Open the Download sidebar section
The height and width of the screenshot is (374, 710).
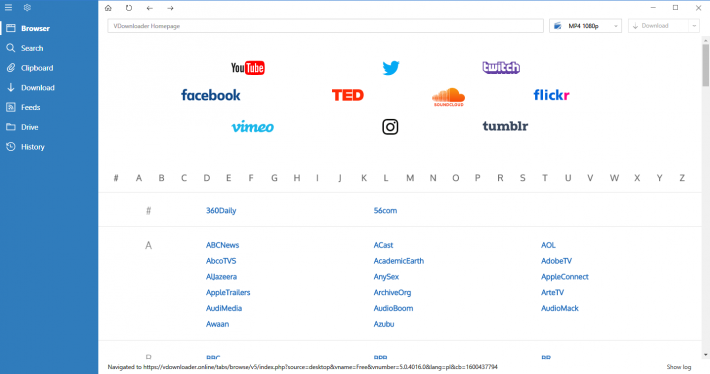(x=49, y=87)
